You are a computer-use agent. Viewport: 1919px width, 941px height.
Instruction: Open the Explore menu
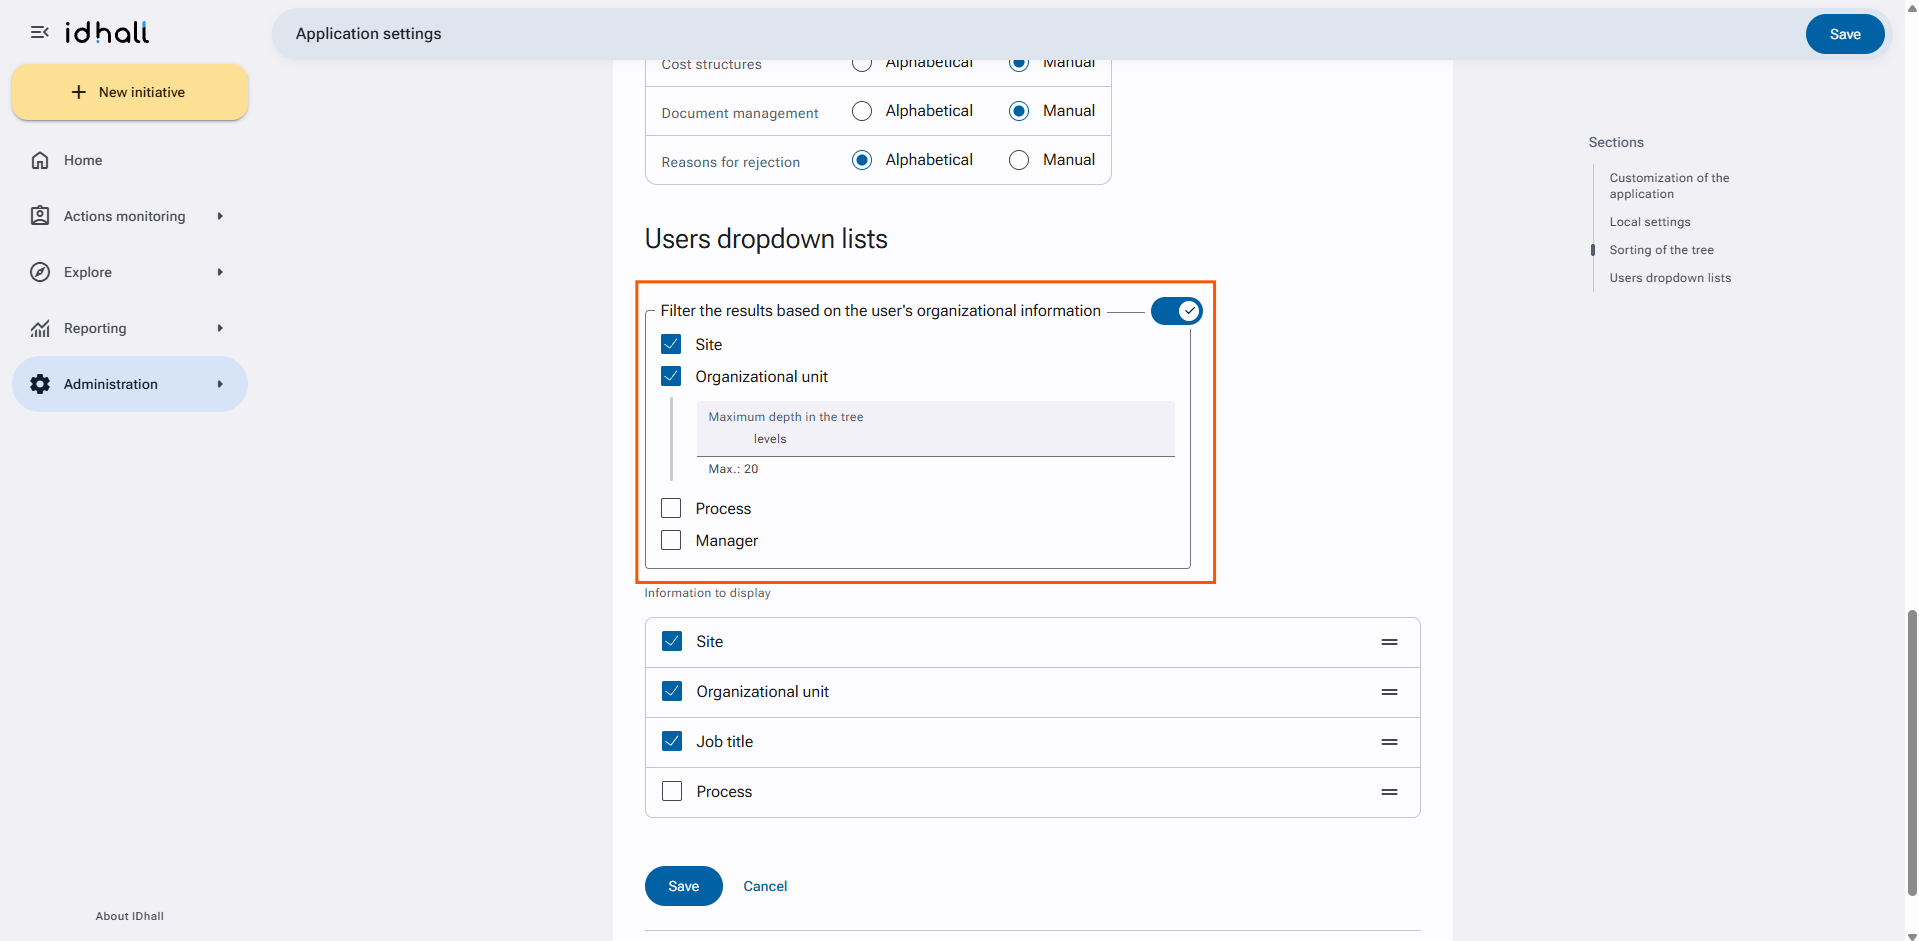[x=130, y=272]
